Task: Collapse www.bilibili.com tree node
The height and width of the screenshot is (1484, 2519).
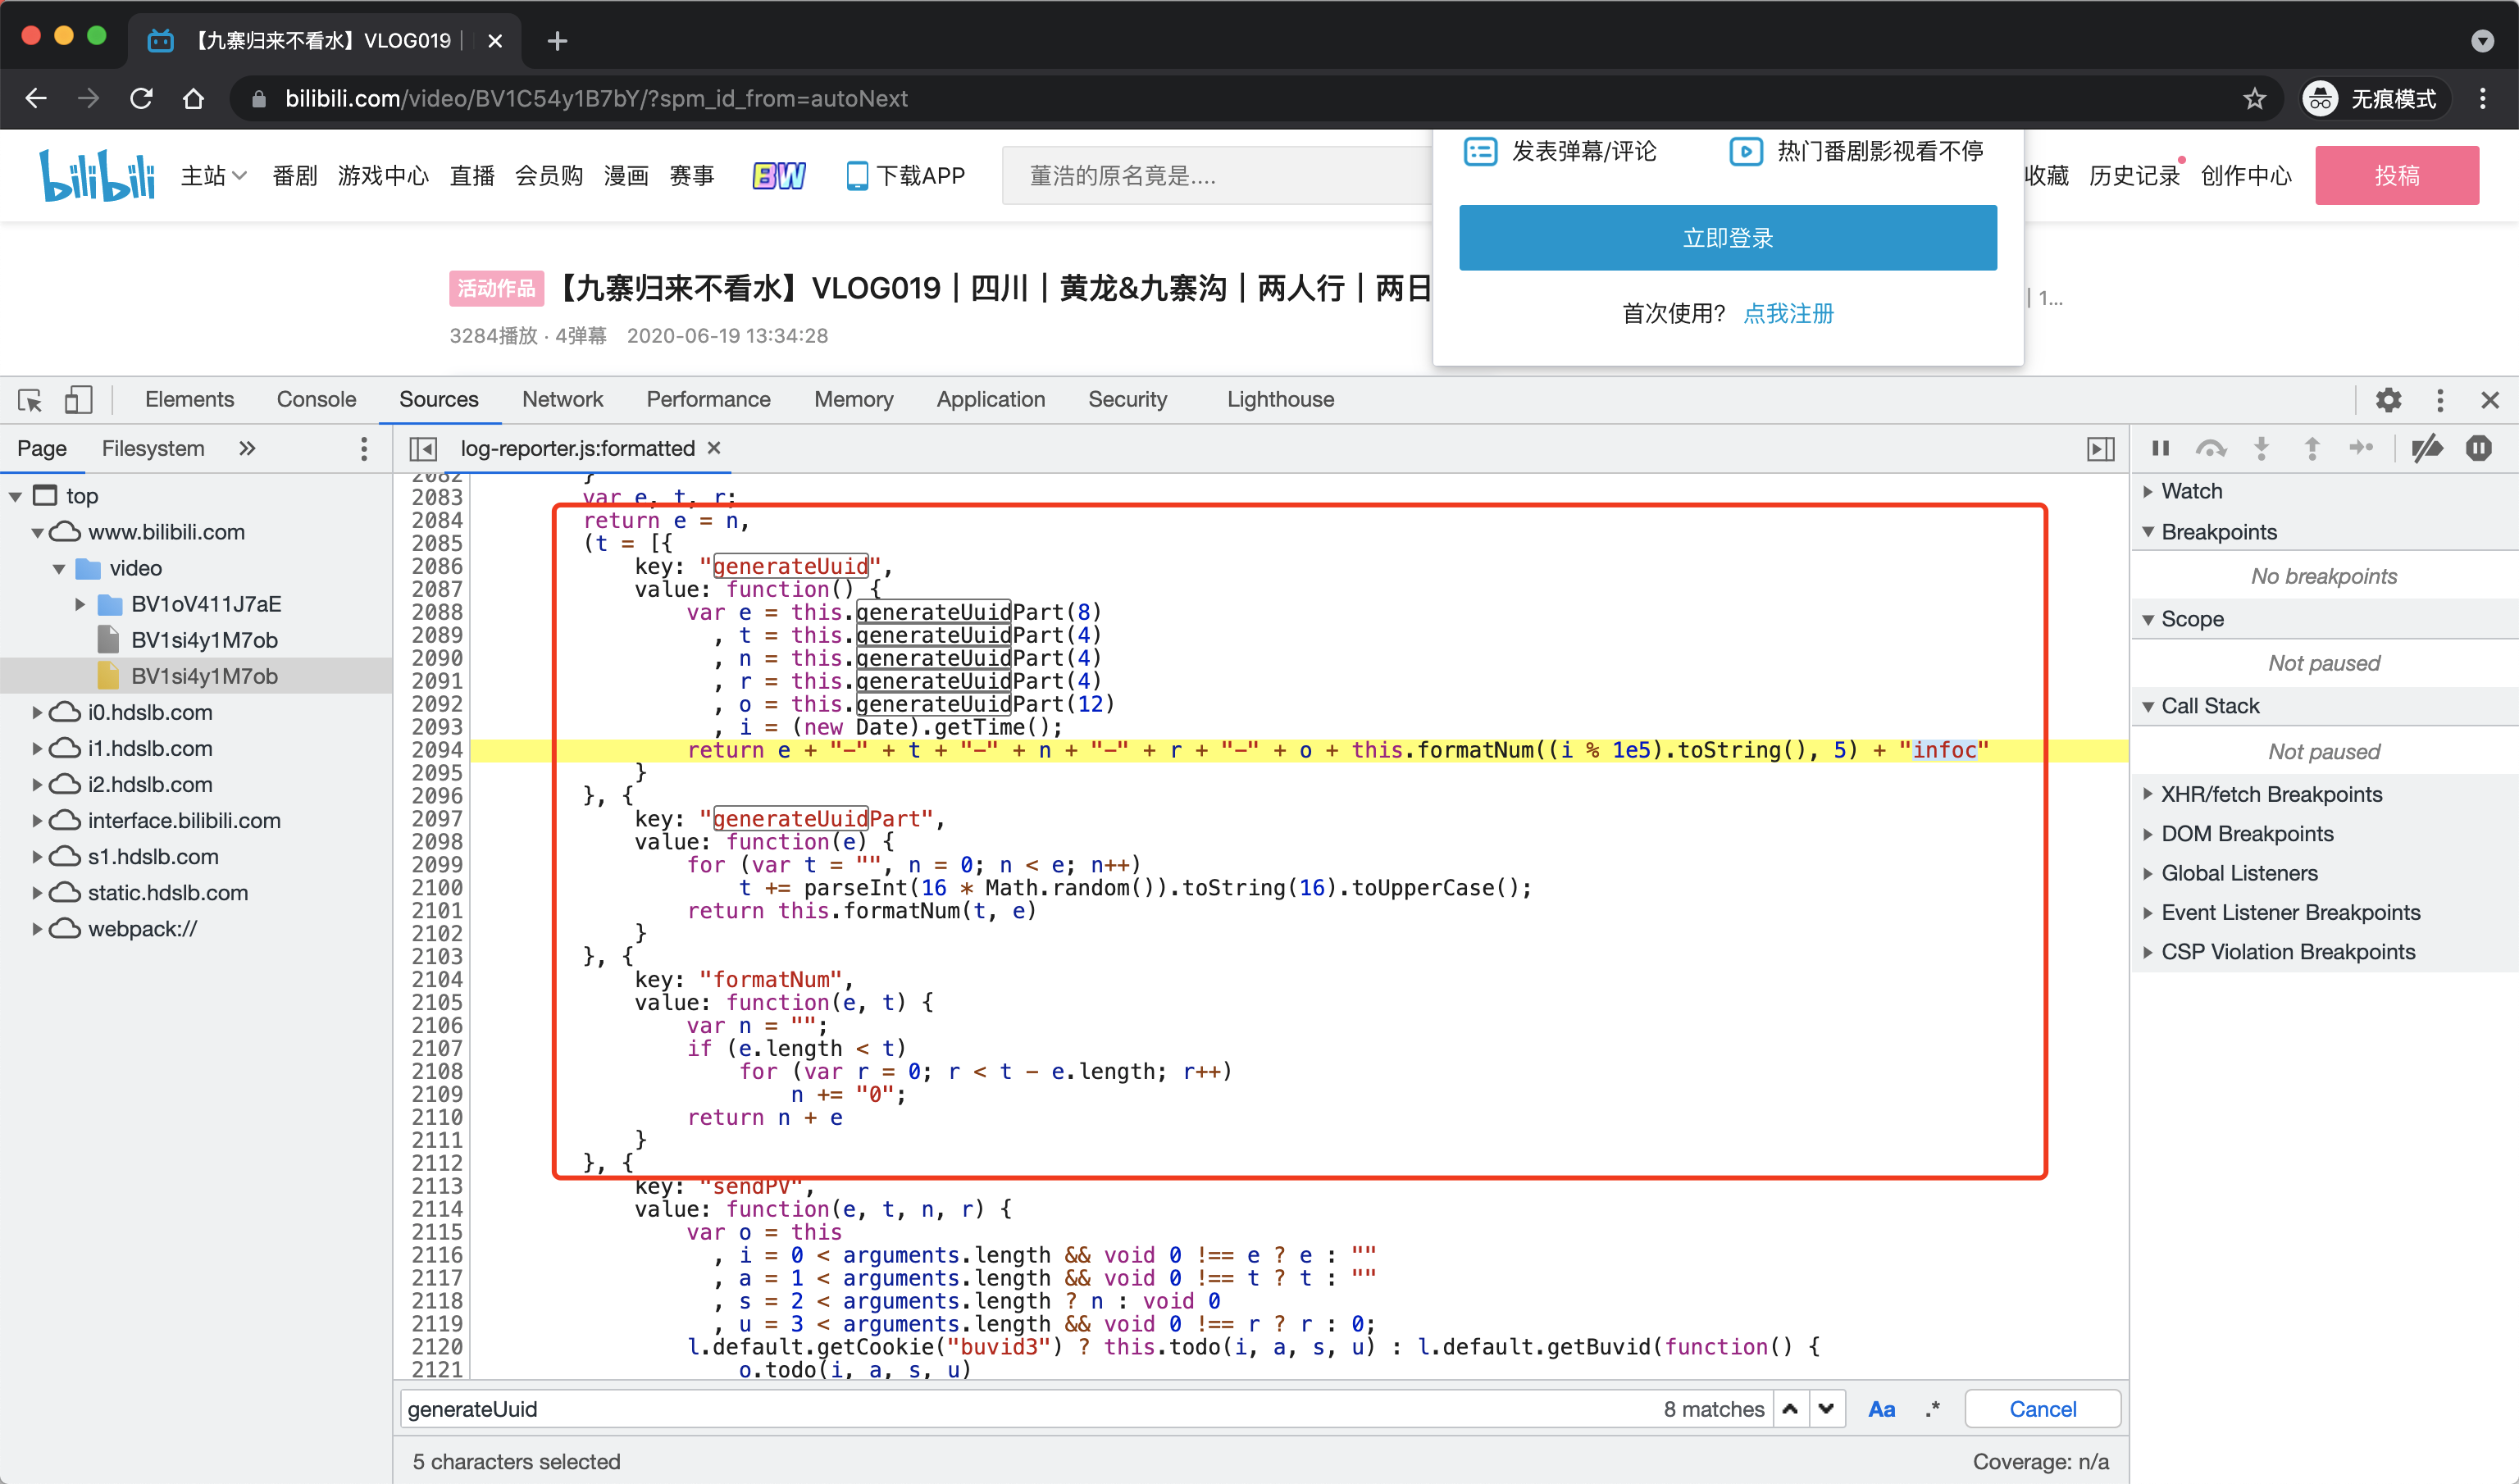Action: click(x=38, y=532)
